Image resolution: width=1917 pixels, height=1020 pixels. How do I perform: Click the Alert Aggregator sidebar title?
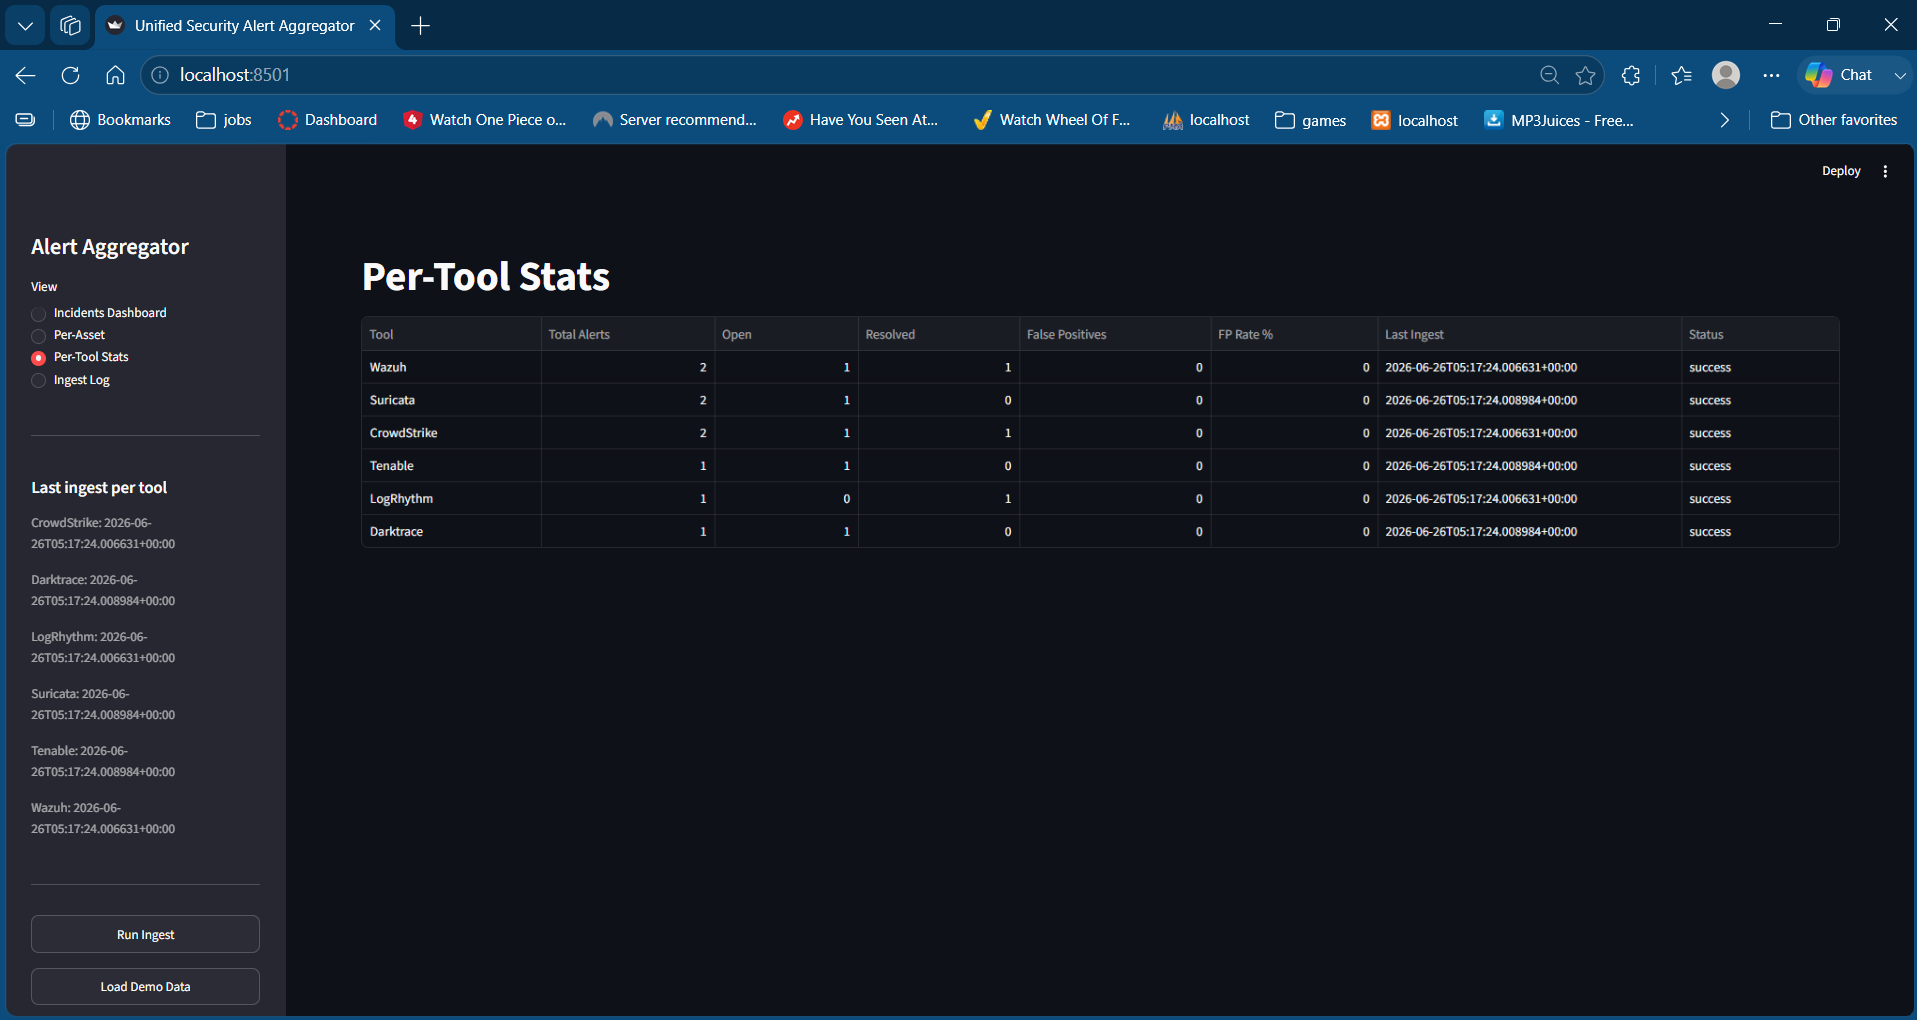pos(110,247)
